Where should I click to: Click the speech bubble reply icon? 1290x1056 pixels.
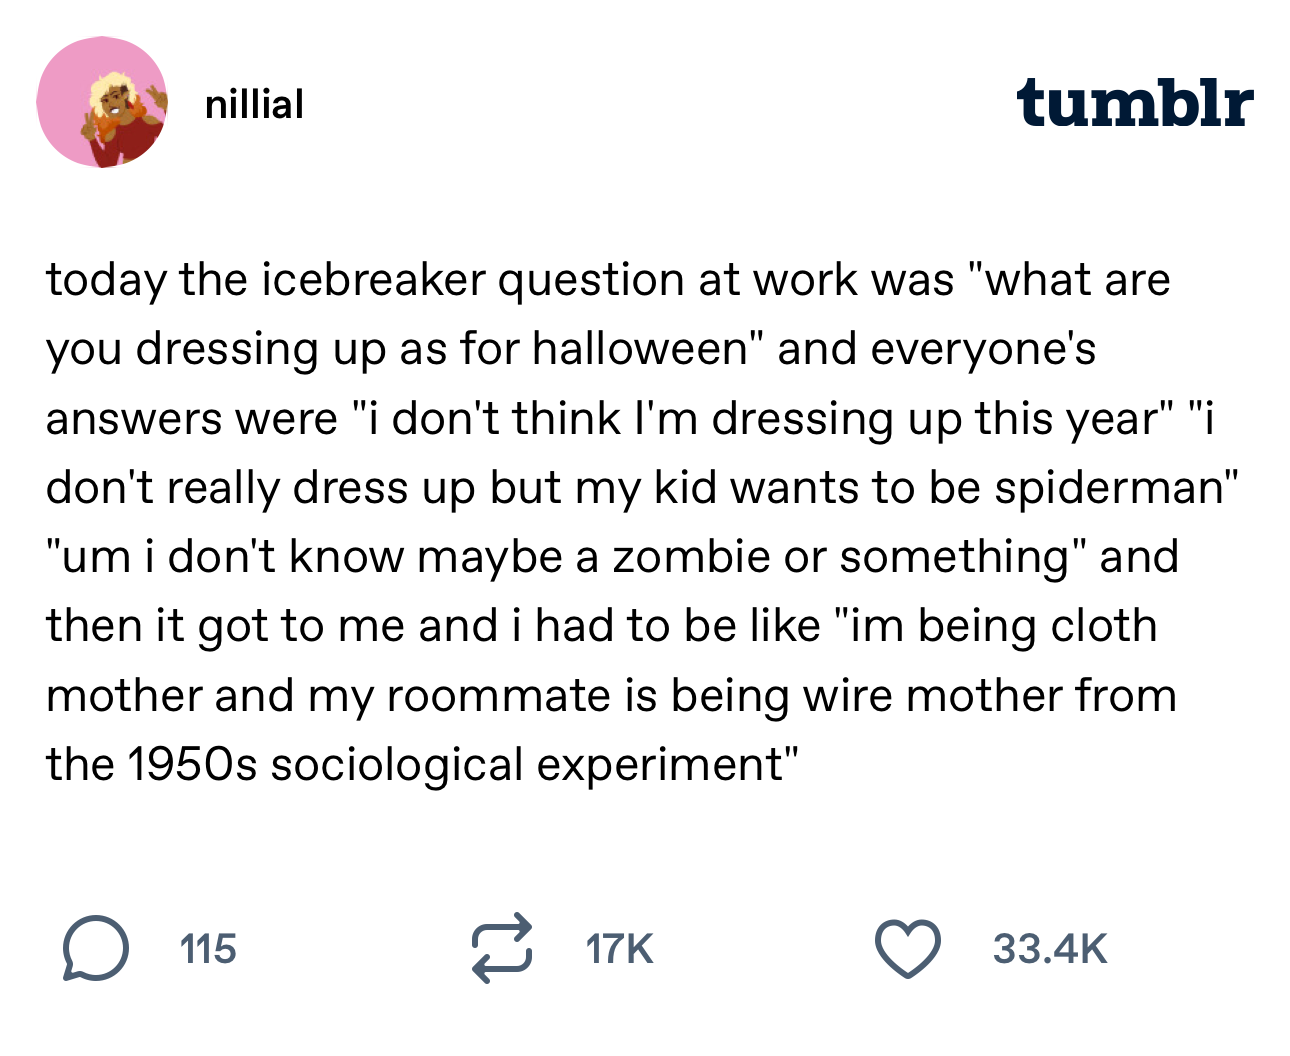(95, 948)
